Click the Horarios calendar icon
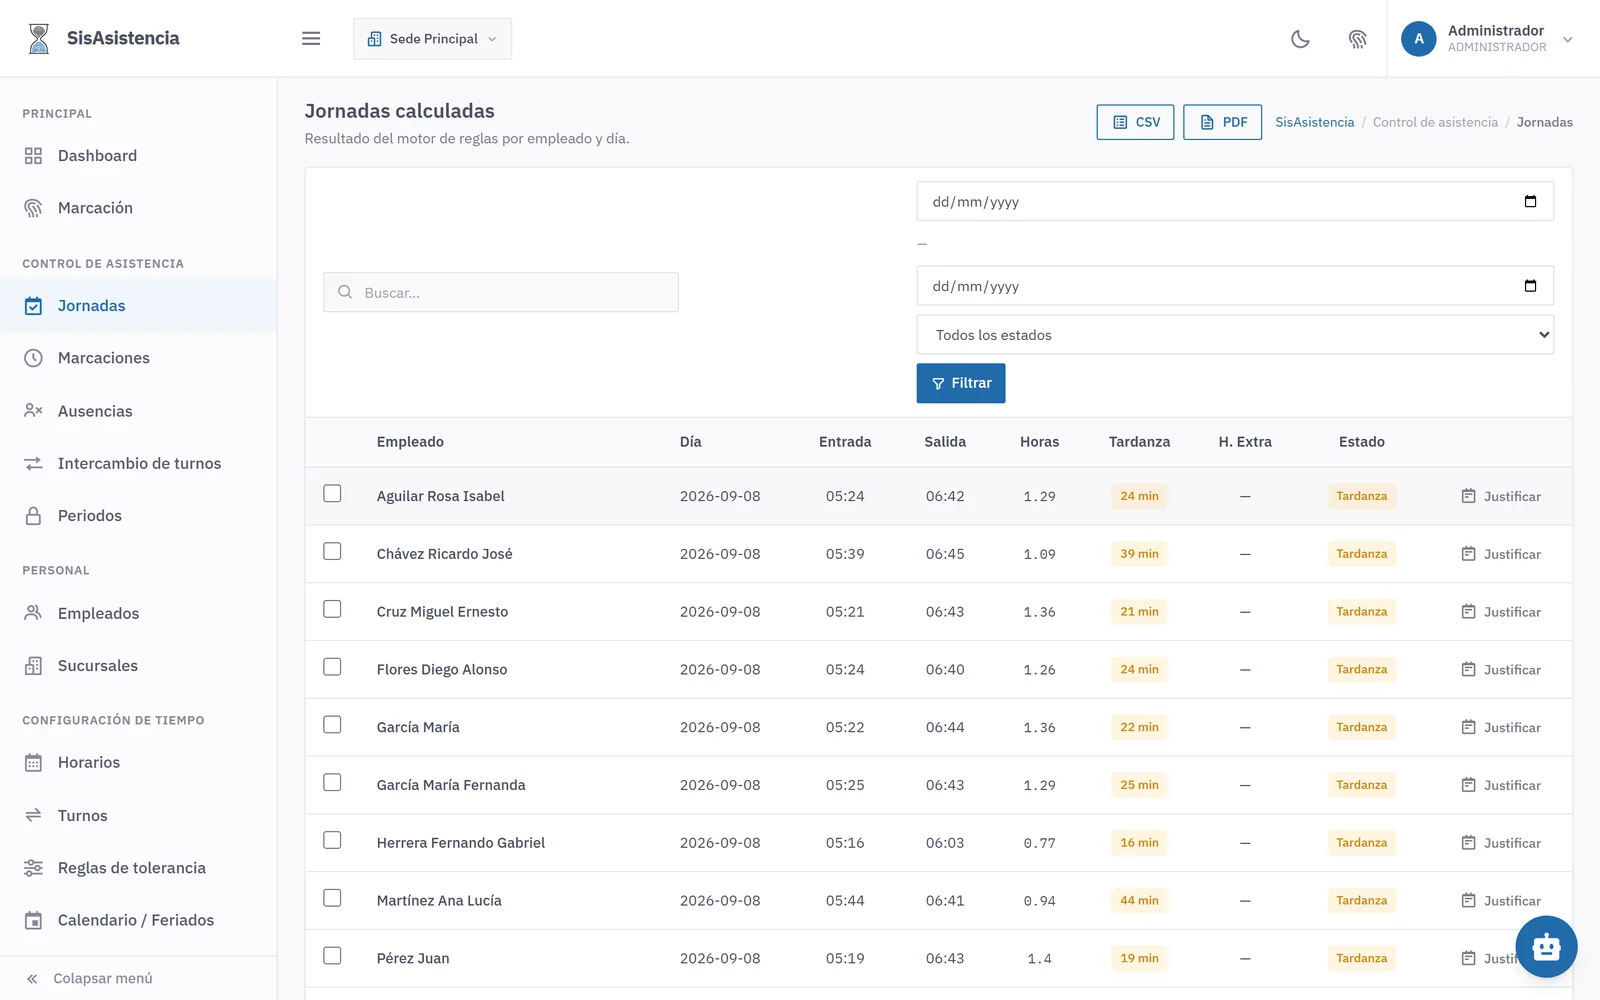Screen dimensions: 1600x1000 click(x=33, y=763)
